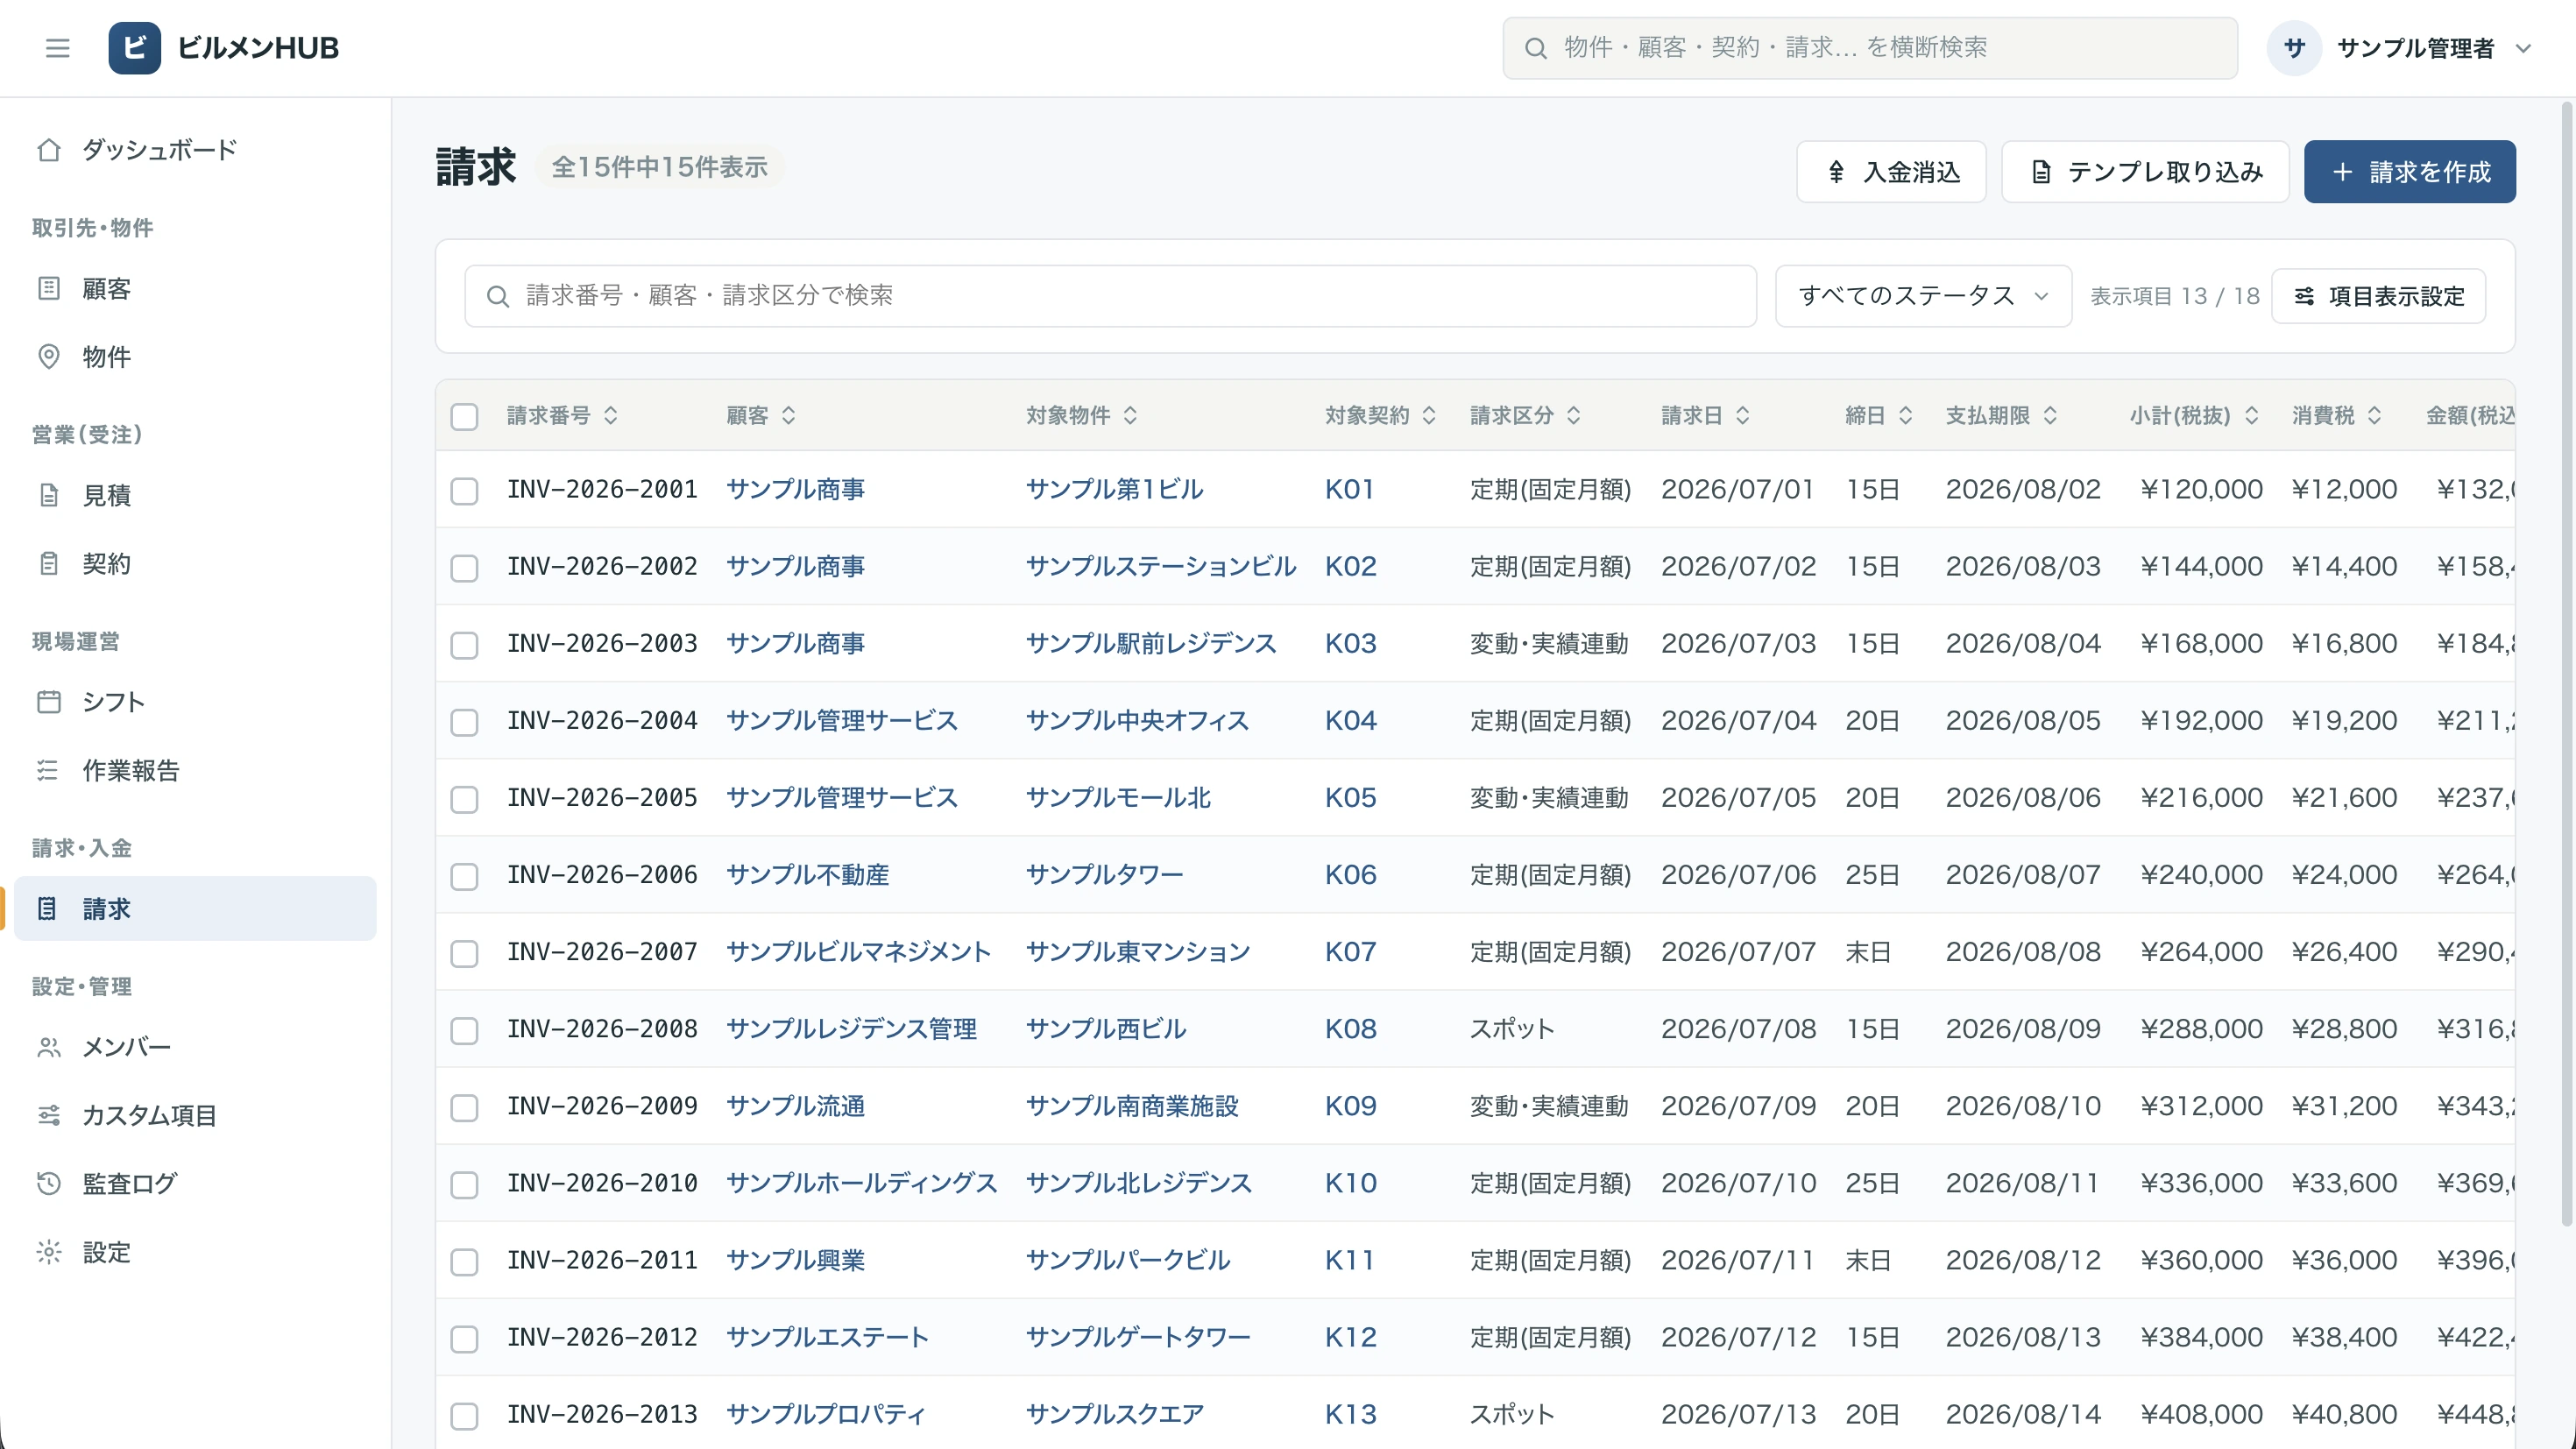Click the vertical page scrollbar
The height and width of the screenshot is (1449, 2576).
coord(2567,662)
